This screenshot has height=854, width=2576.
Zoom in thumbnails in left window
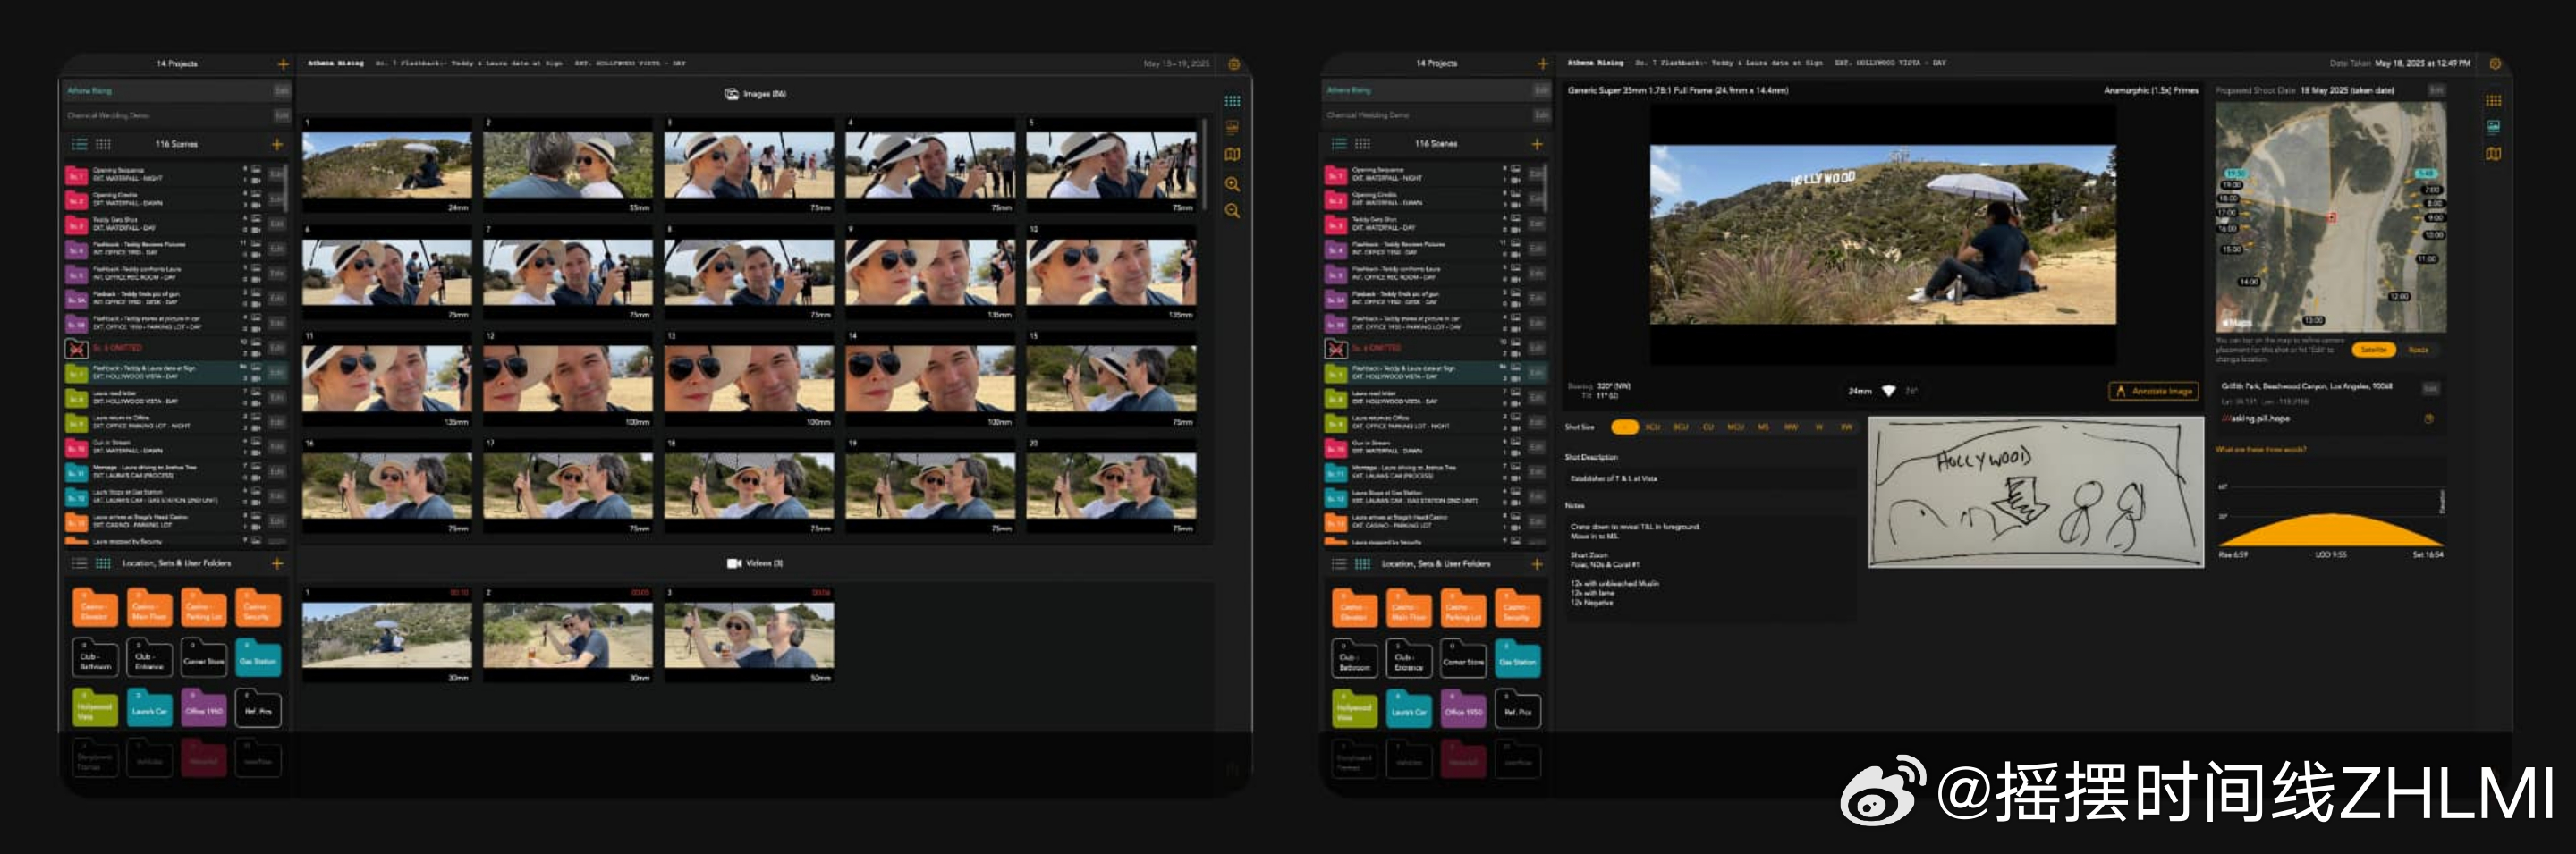pyautogui.click(x=1232, y=184)
